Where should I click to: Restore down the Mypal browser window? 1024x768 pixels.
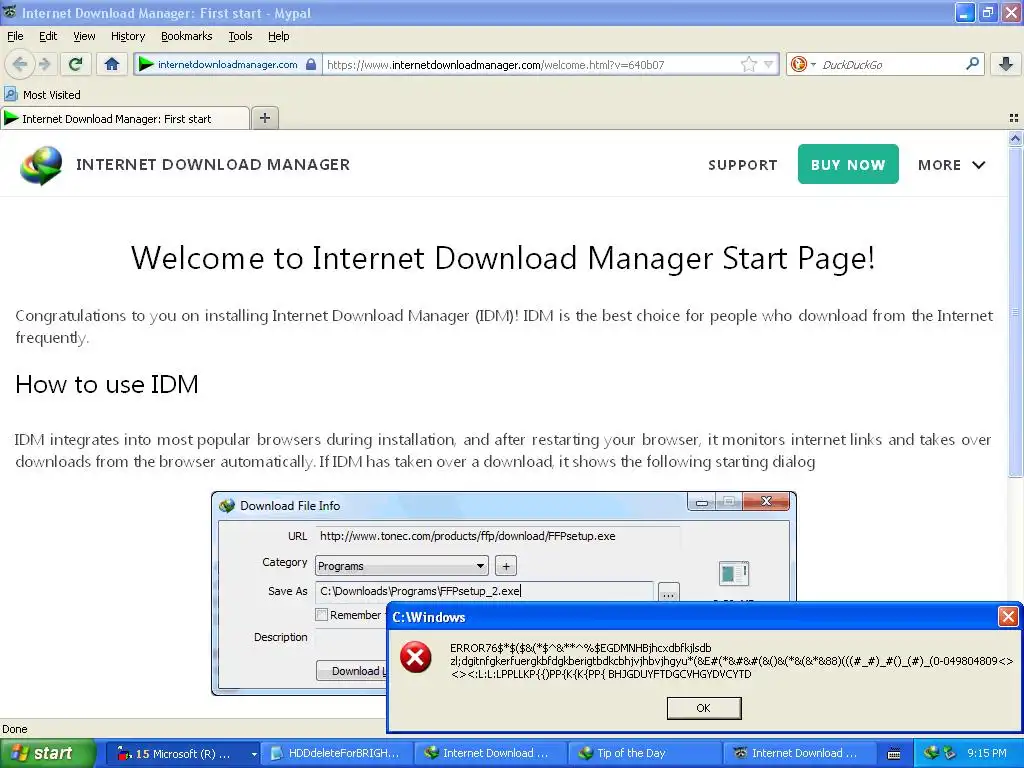click(x=987, y=12)
